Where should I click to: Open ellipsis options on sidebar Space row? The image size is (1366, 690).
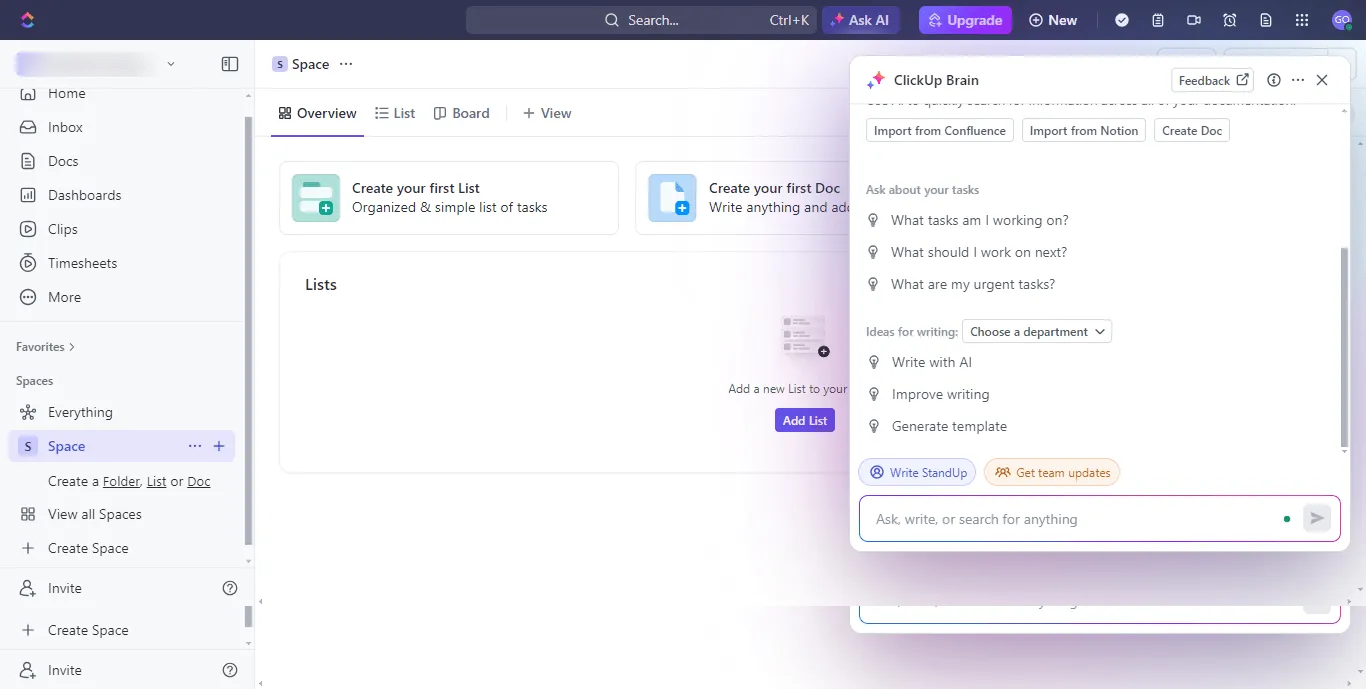[195, 446]
